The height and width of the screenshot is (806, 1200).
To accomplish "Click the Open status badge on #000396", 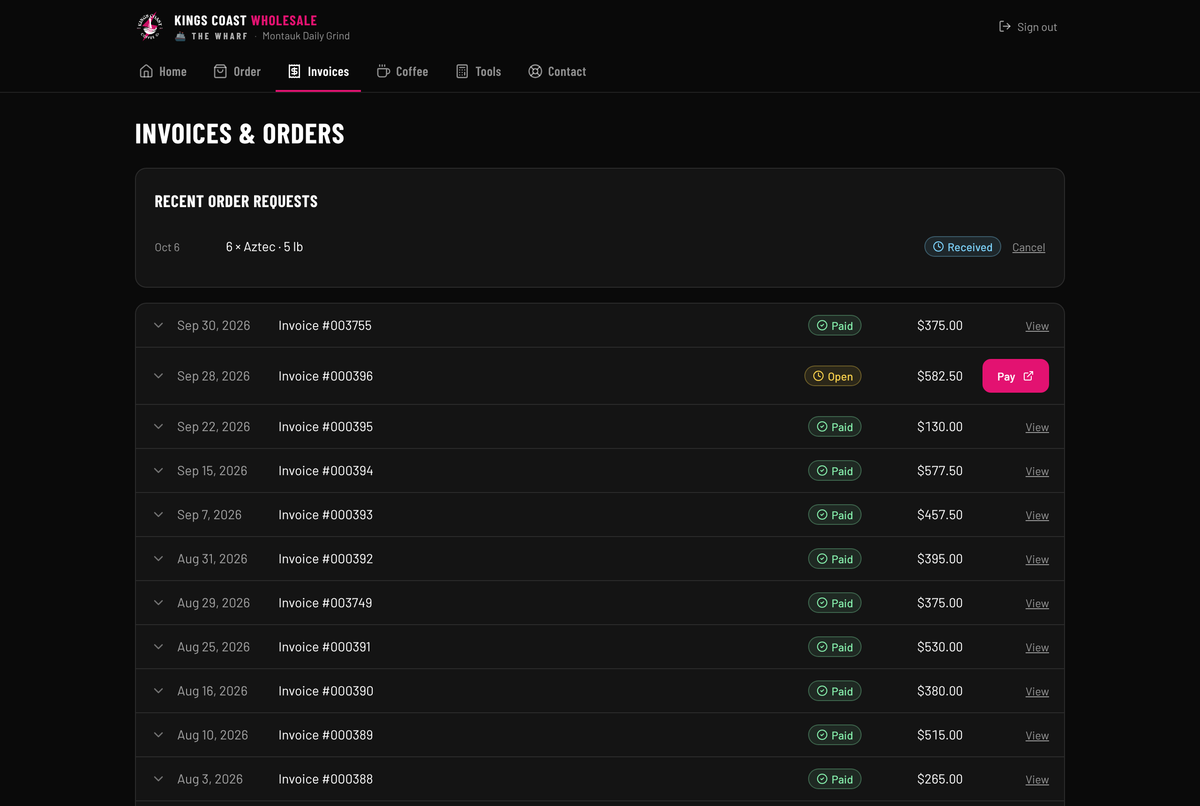I will click(833, 376).
